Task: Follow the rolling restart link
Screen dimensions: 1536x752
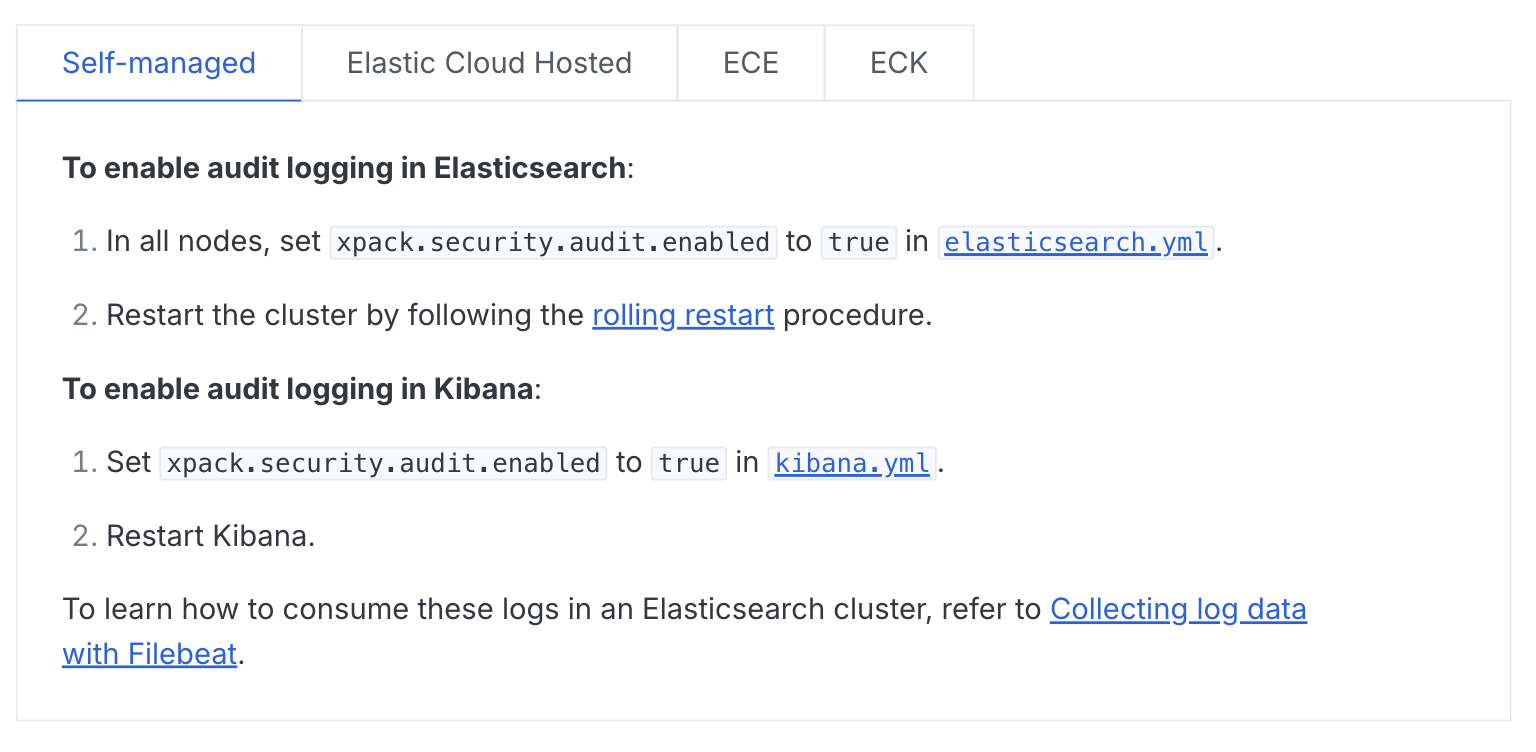Action: (x=683, y=316)
